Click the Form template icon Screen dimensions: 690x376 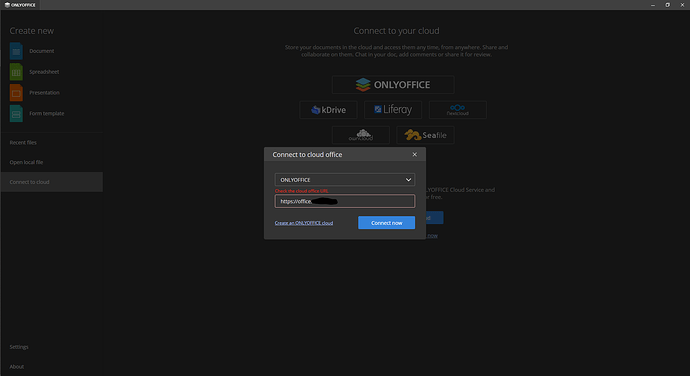[16, 114]
